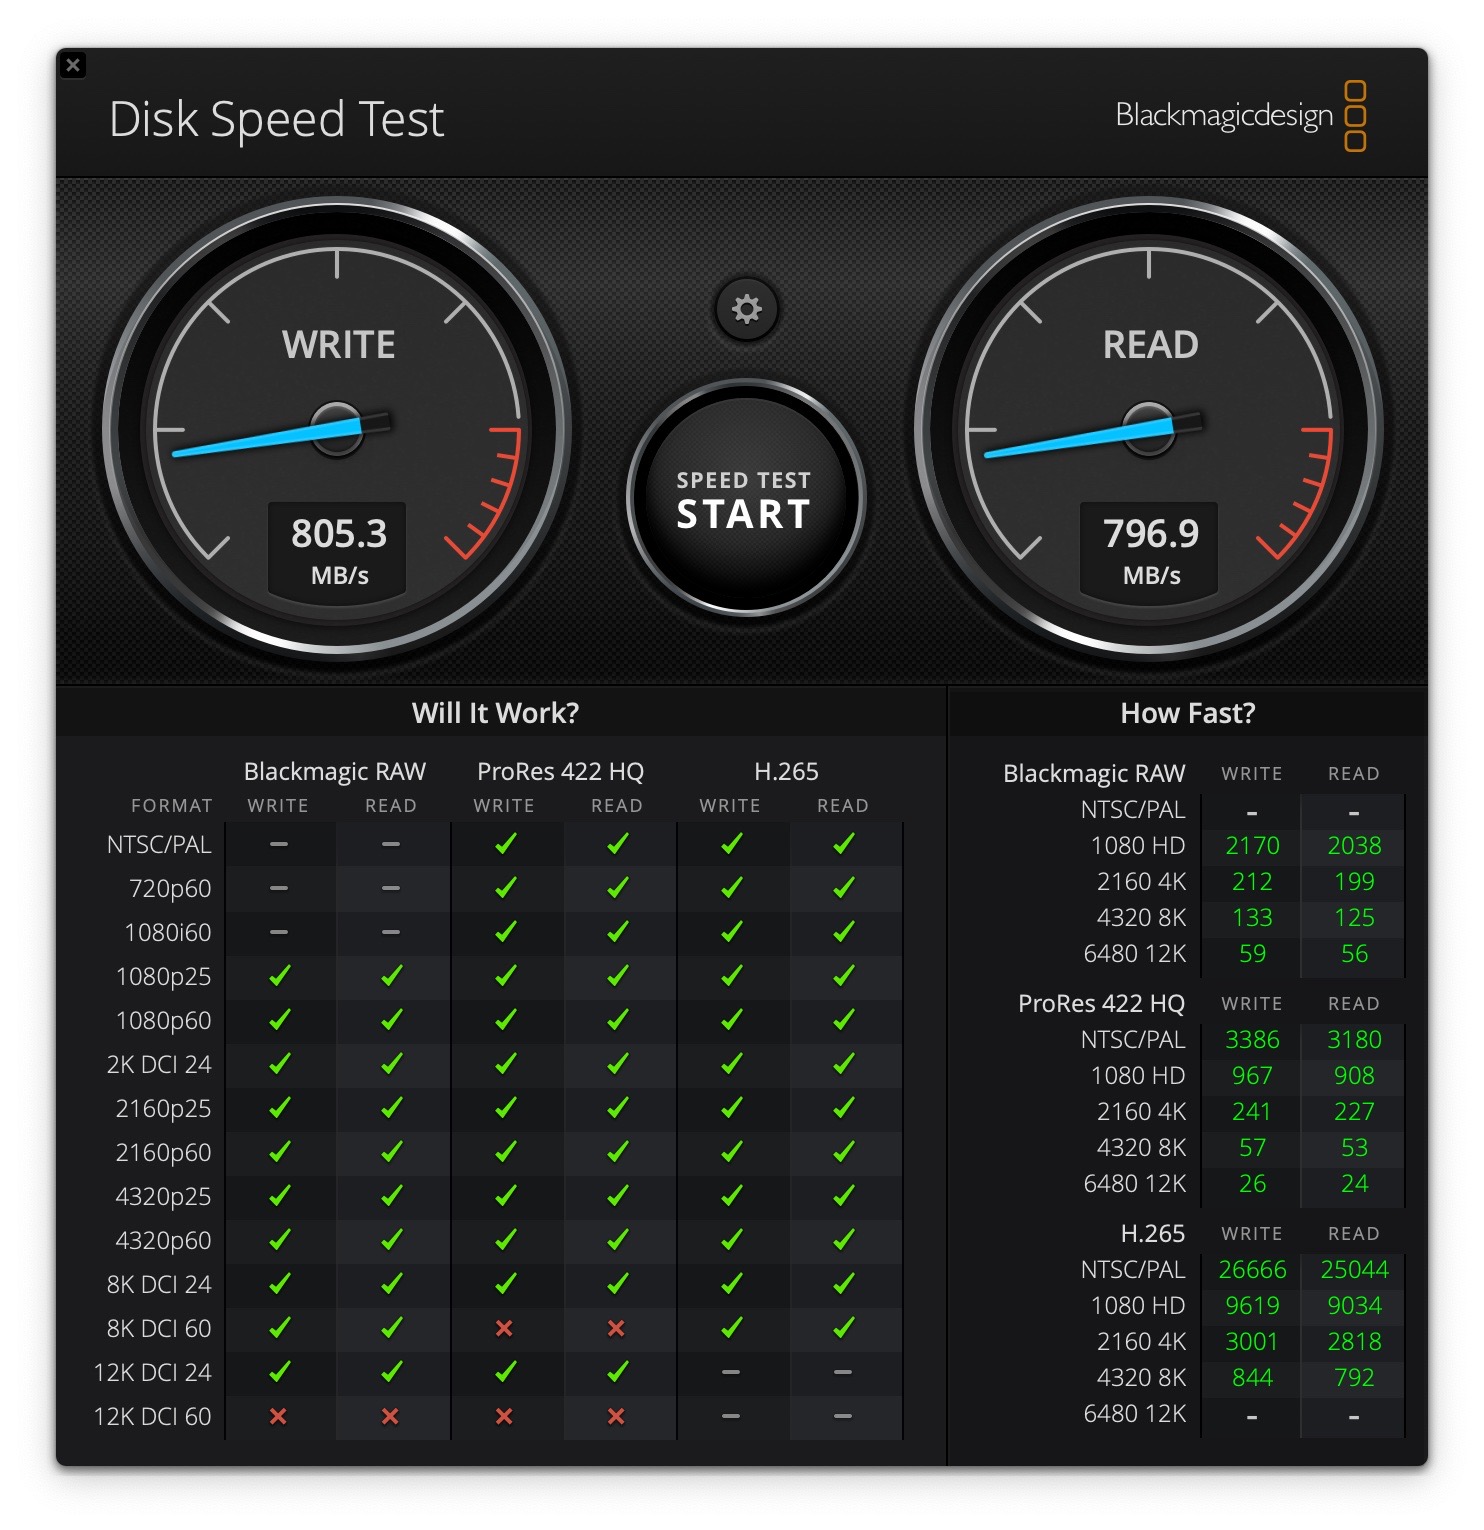This screenshot has width=1484, height=1530.
Task: Click H.265 4320 8K write value 844
Action: (x=1252, y=1378)
